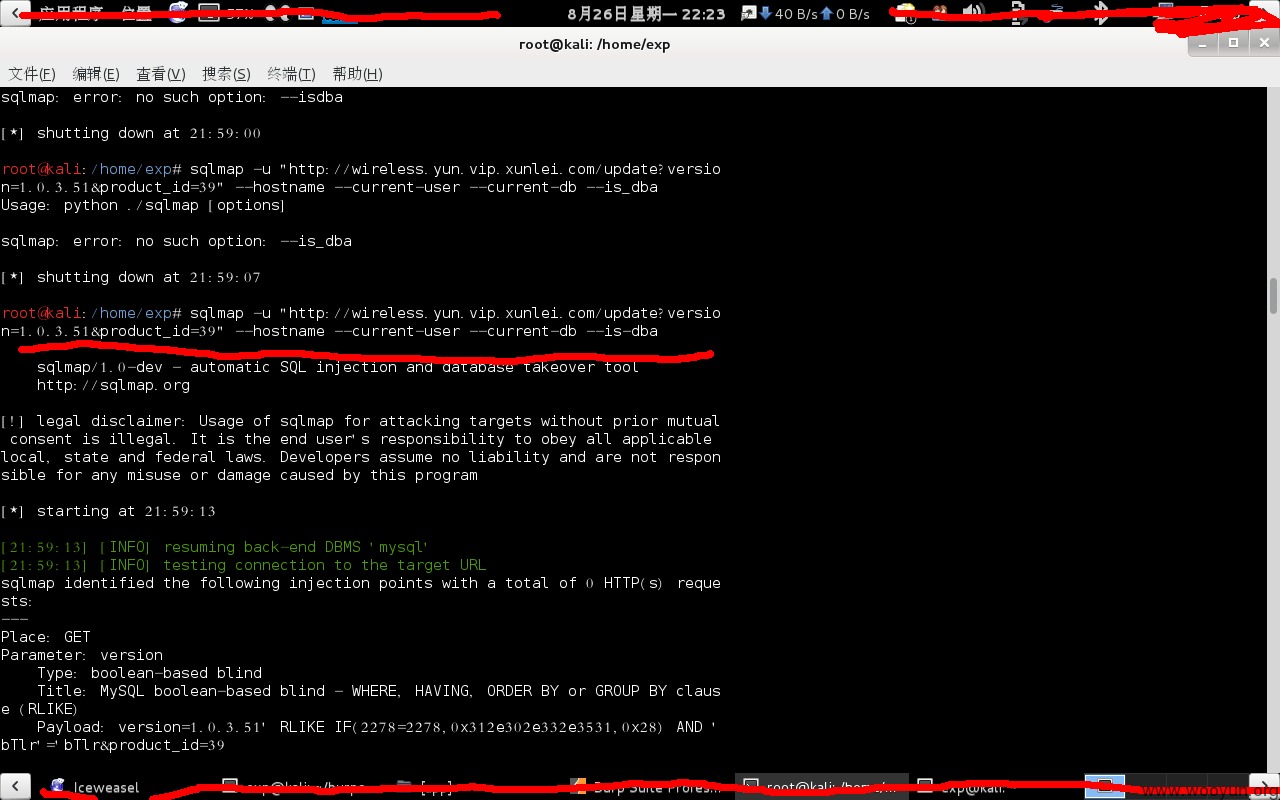The width and height of the screenshot is (1280, 800).
Task: Close the root@kali terminal window
Action: click(x=1263, y=42)
